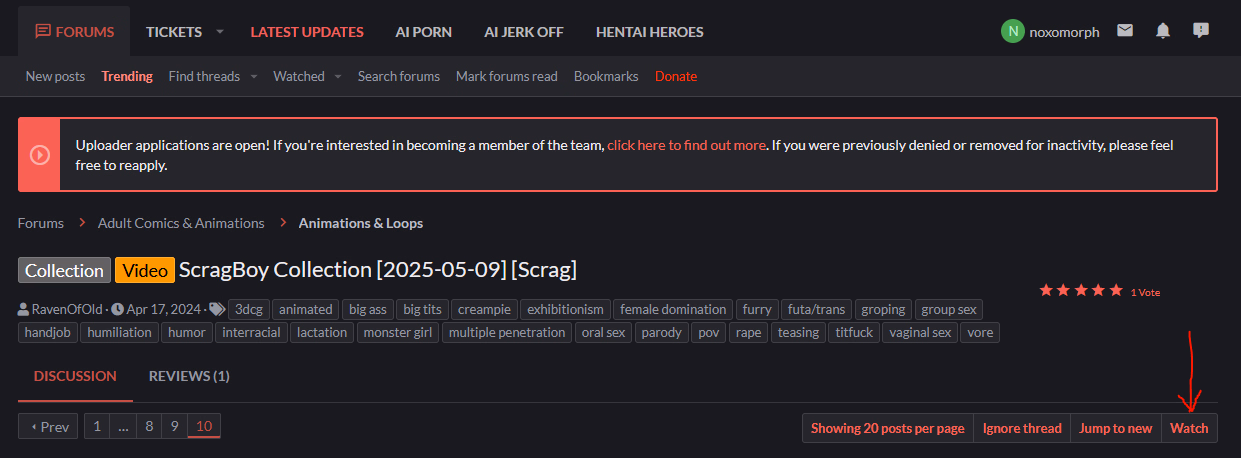Click the Prev page arrow button

48,427
